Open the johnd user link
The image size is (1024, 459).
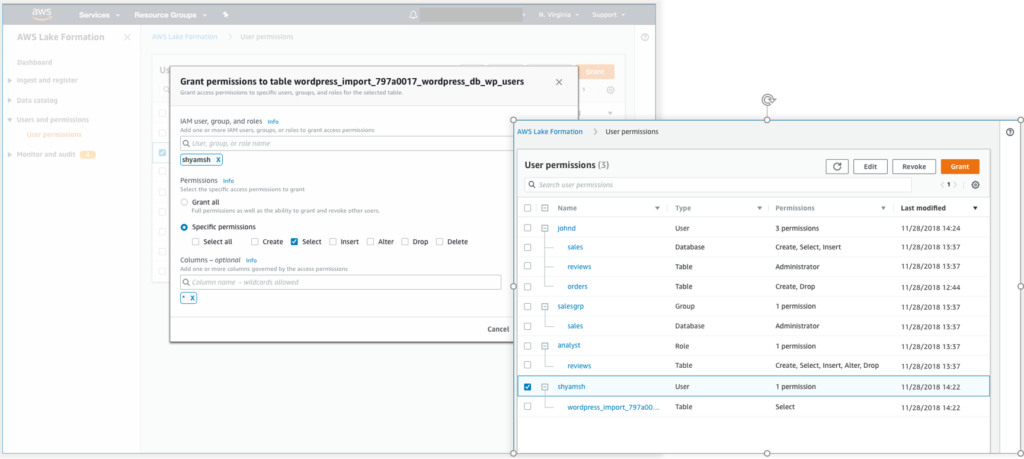(x=566, y=229)
